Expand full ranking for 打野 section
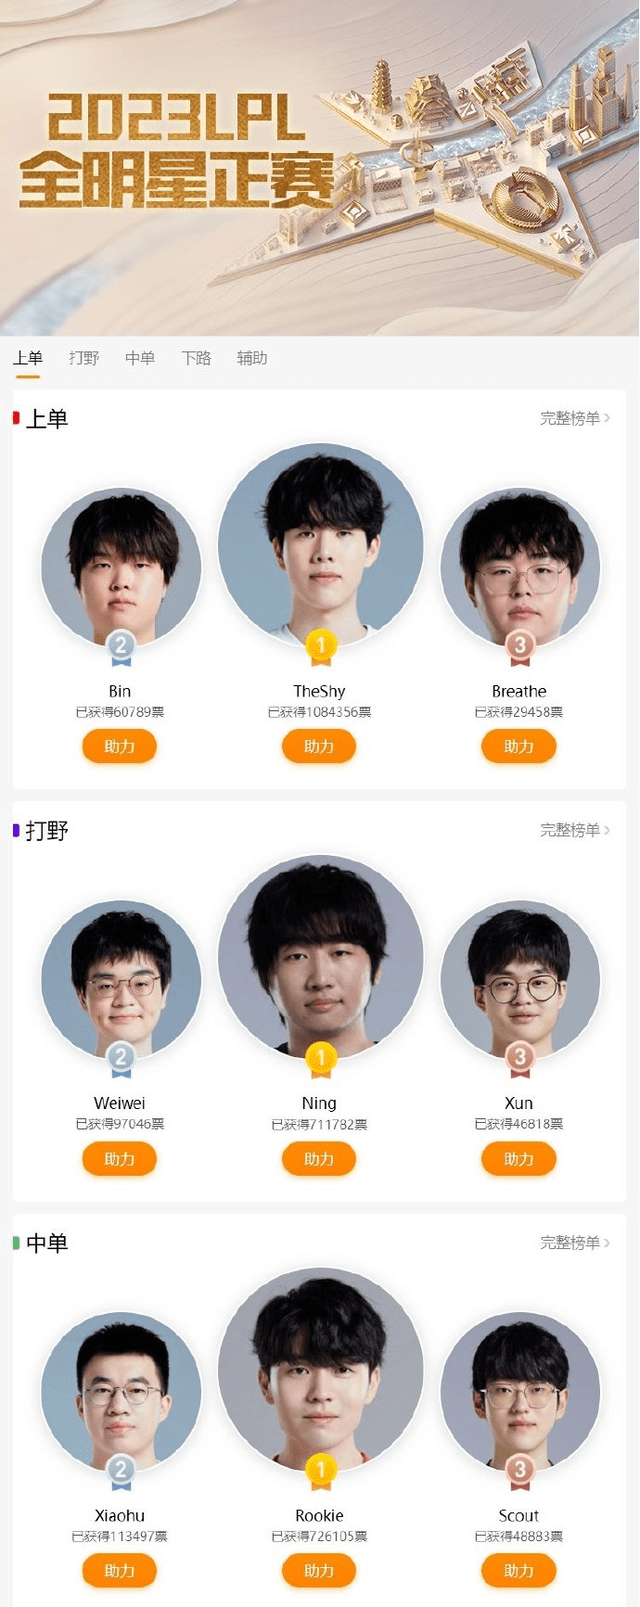The width and height of the screenshot is (640, 1607). coord(575,830)
